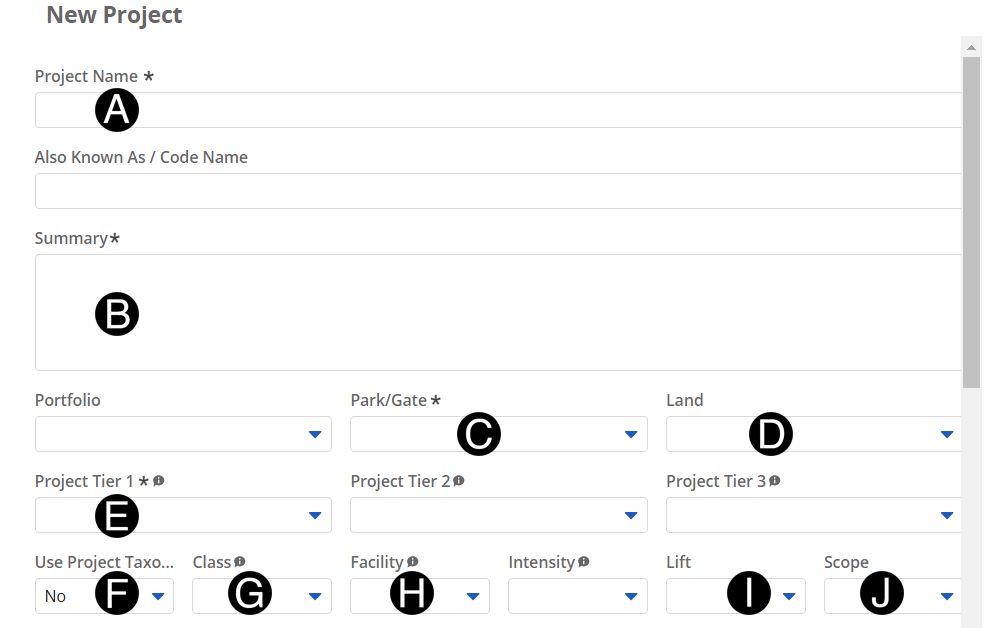Click info icon next to Intensity label
The height and width of the screenshot is (628, 1002).
click(584, 562)
